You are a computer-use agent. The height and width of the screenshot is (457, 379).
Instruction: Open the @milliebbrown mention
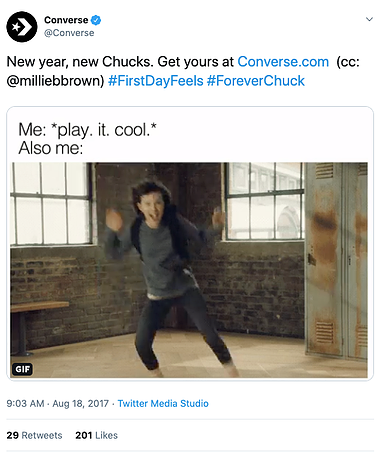(55, 81)
